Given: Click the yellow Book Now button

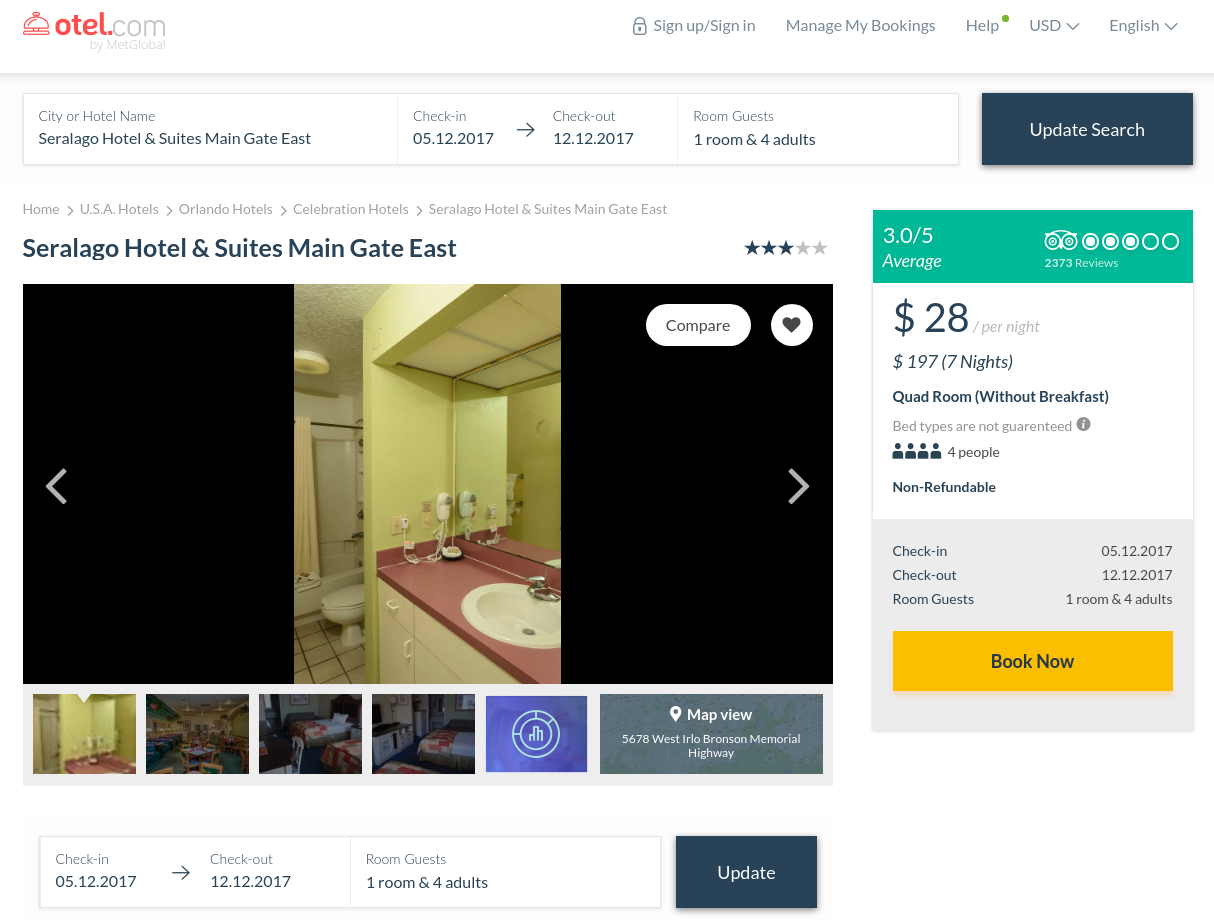Looking at the screenshot, I should (1033, 661).
